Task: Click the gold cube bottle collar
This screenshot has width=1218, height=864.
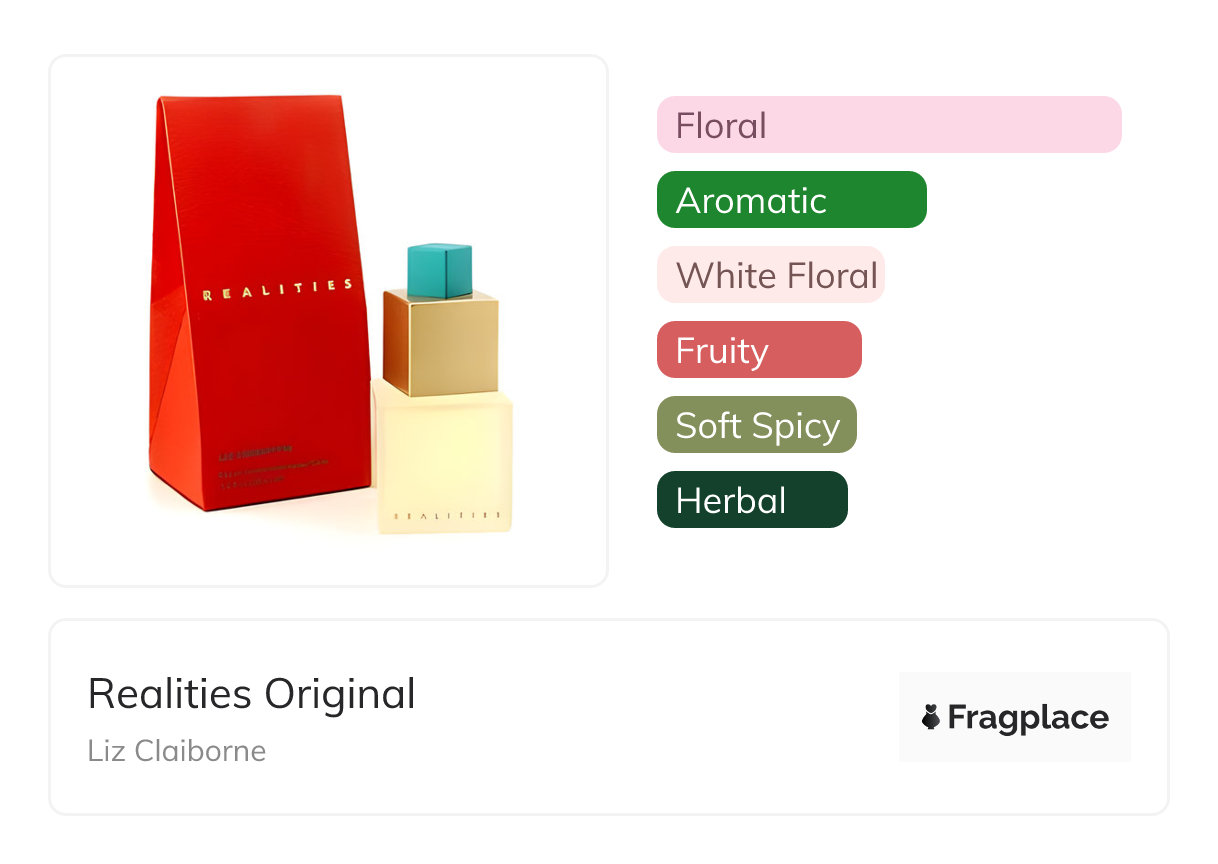Action: pos(440,340)
